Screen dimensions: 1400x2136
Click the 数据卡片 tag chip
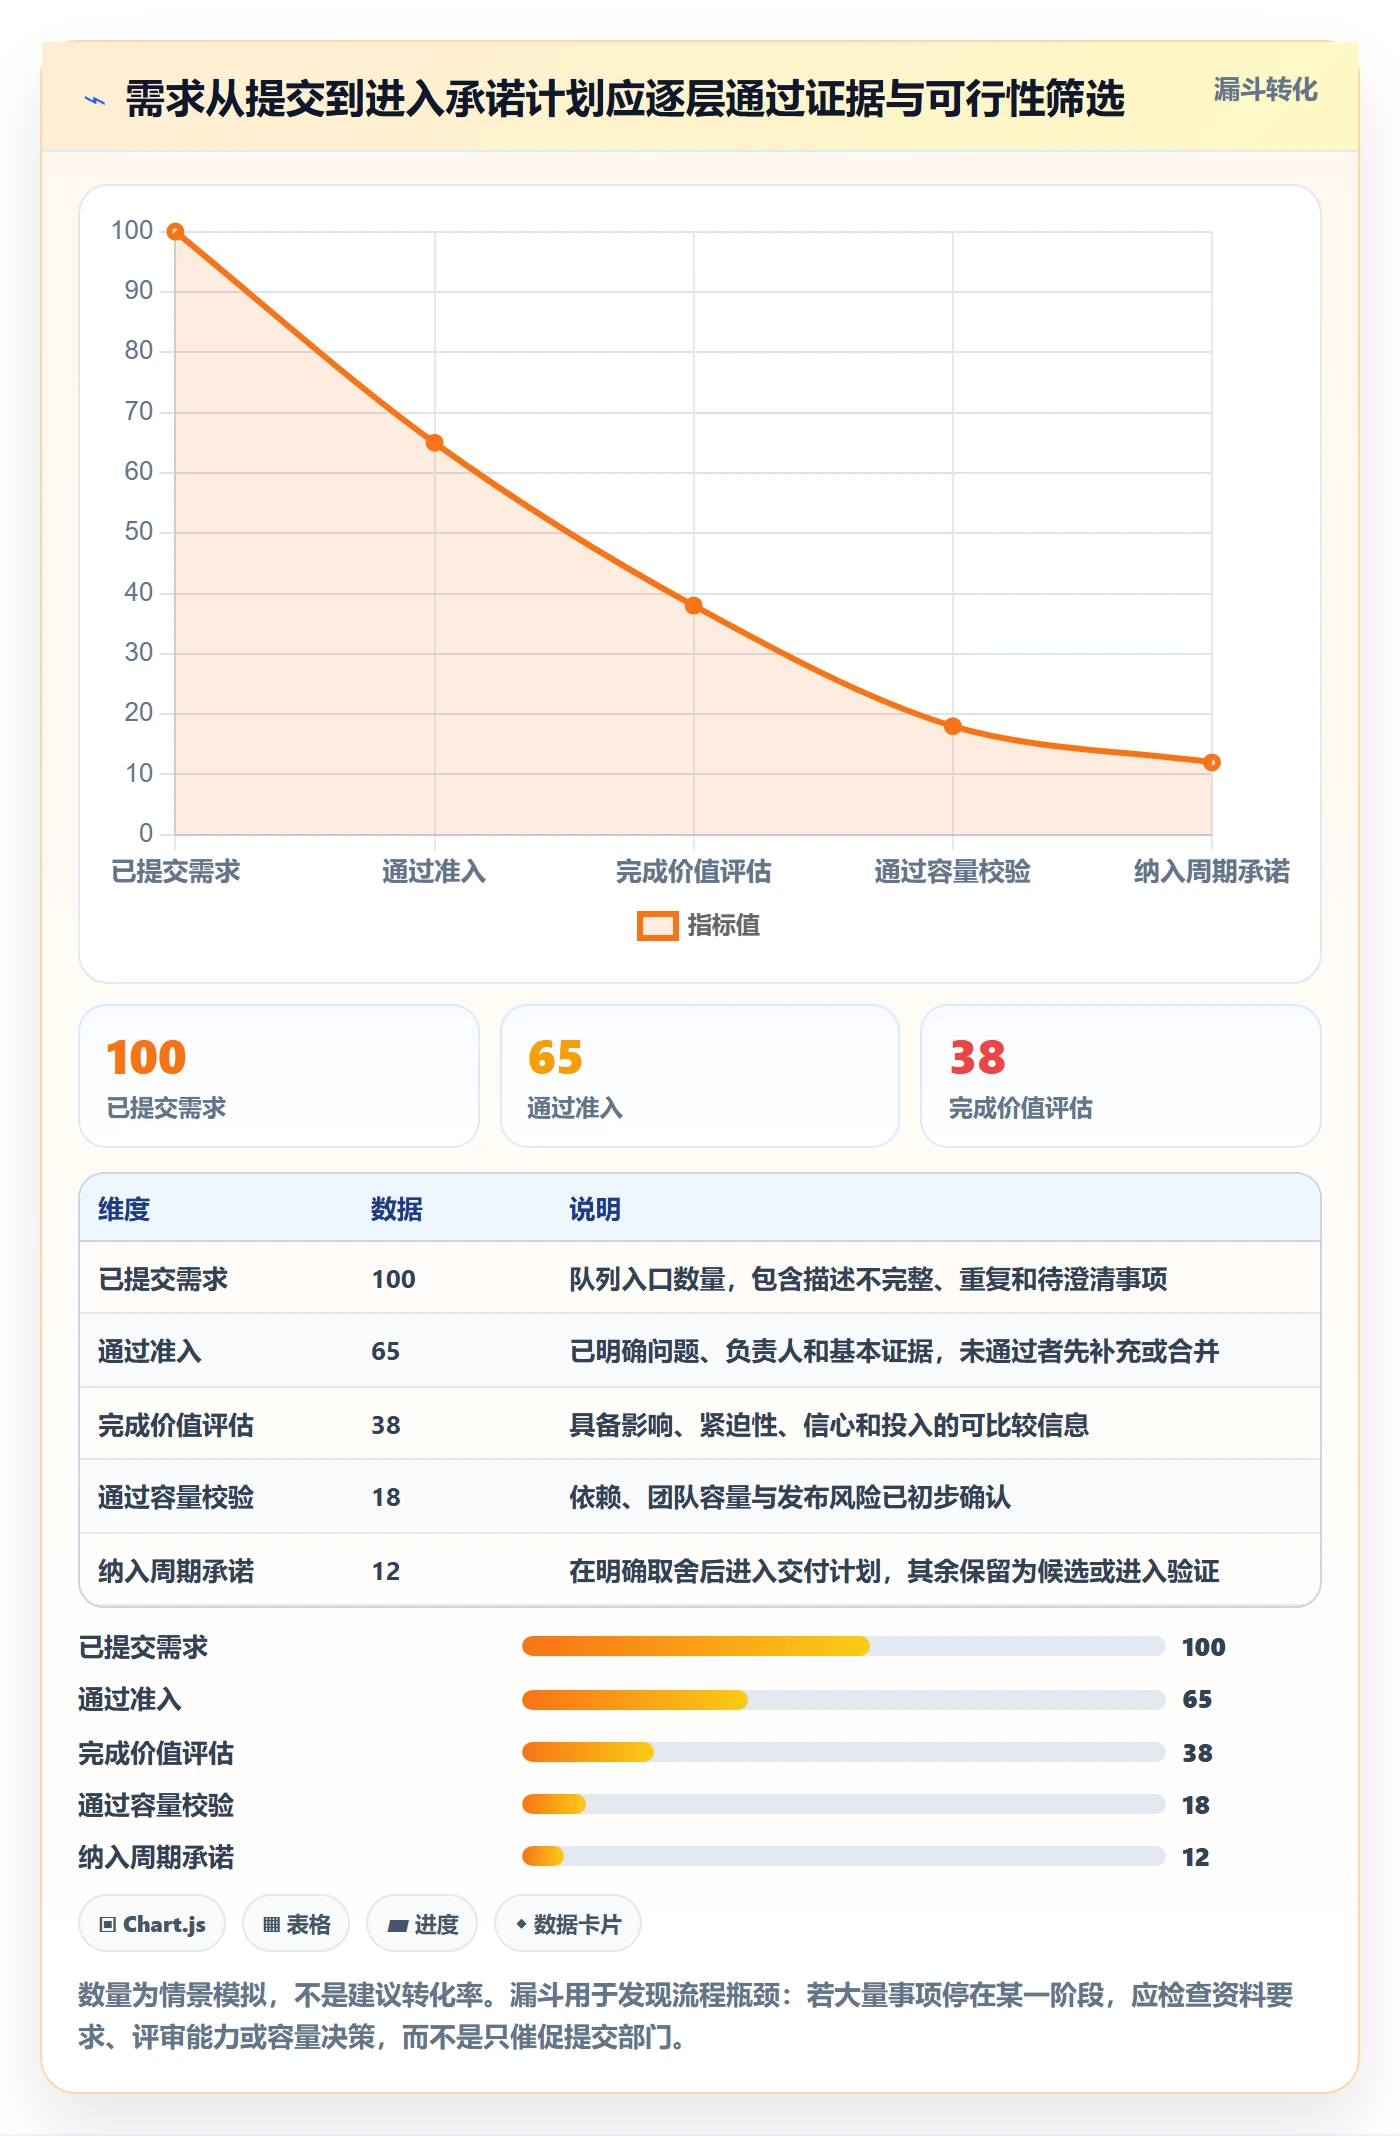pyautogui.click(x=568, y=1924)
